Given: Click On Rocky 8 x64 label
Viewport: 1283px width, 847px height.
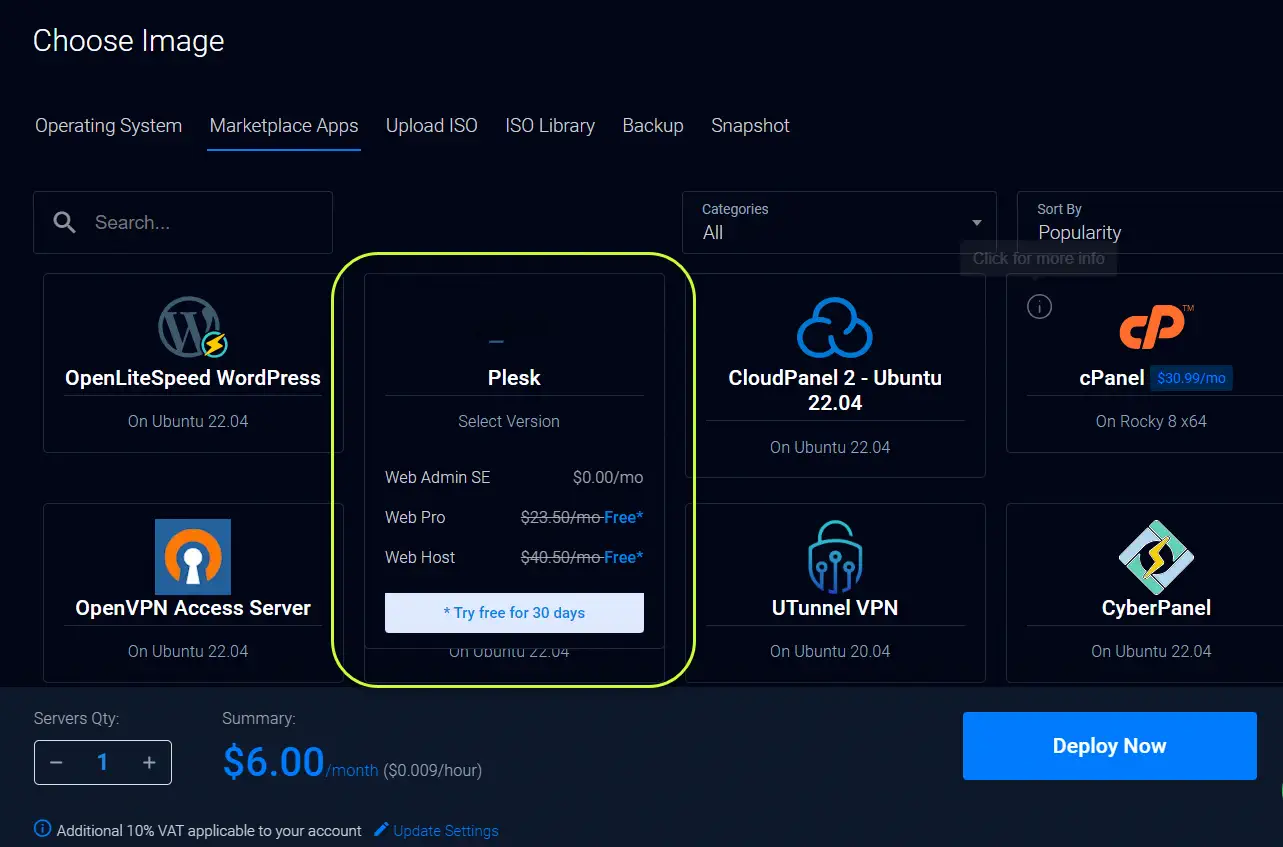Looking at the screenshot, I should (1151, 422).
